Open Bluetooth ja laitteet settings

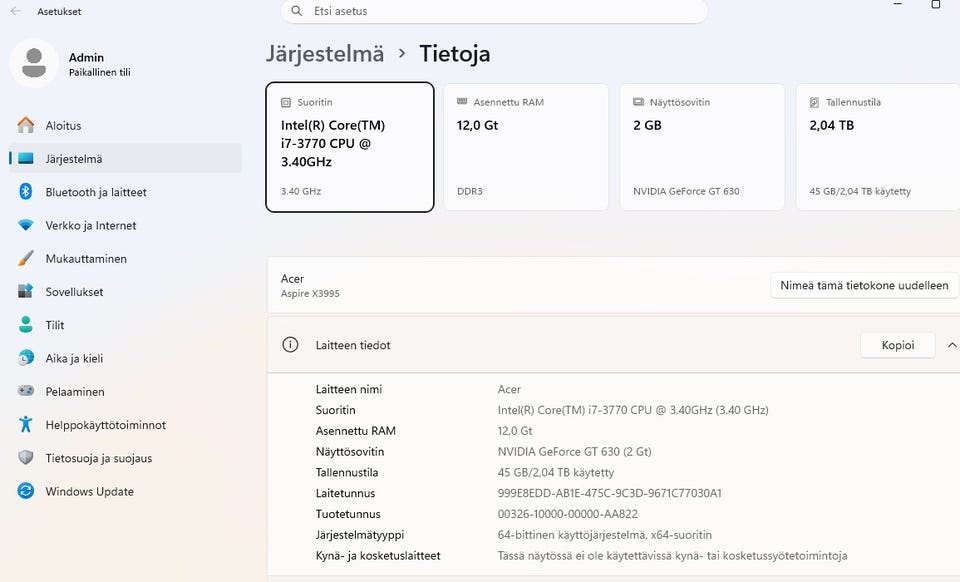coord(126,192)
